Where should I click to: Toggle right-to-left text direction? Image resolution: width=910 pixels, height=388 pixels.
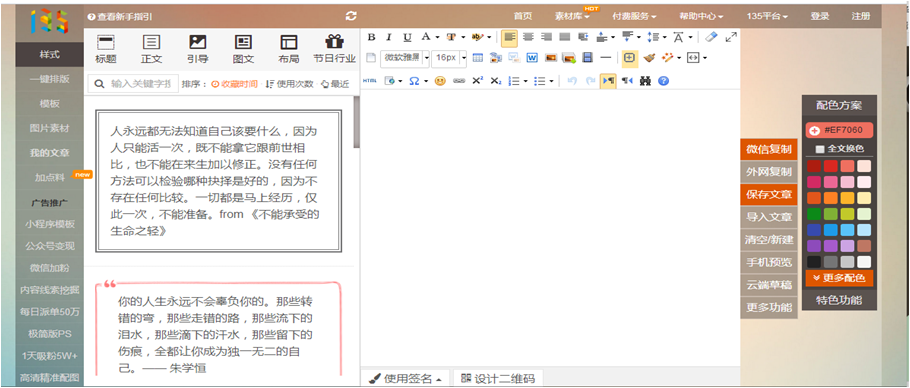click(627, 81)
